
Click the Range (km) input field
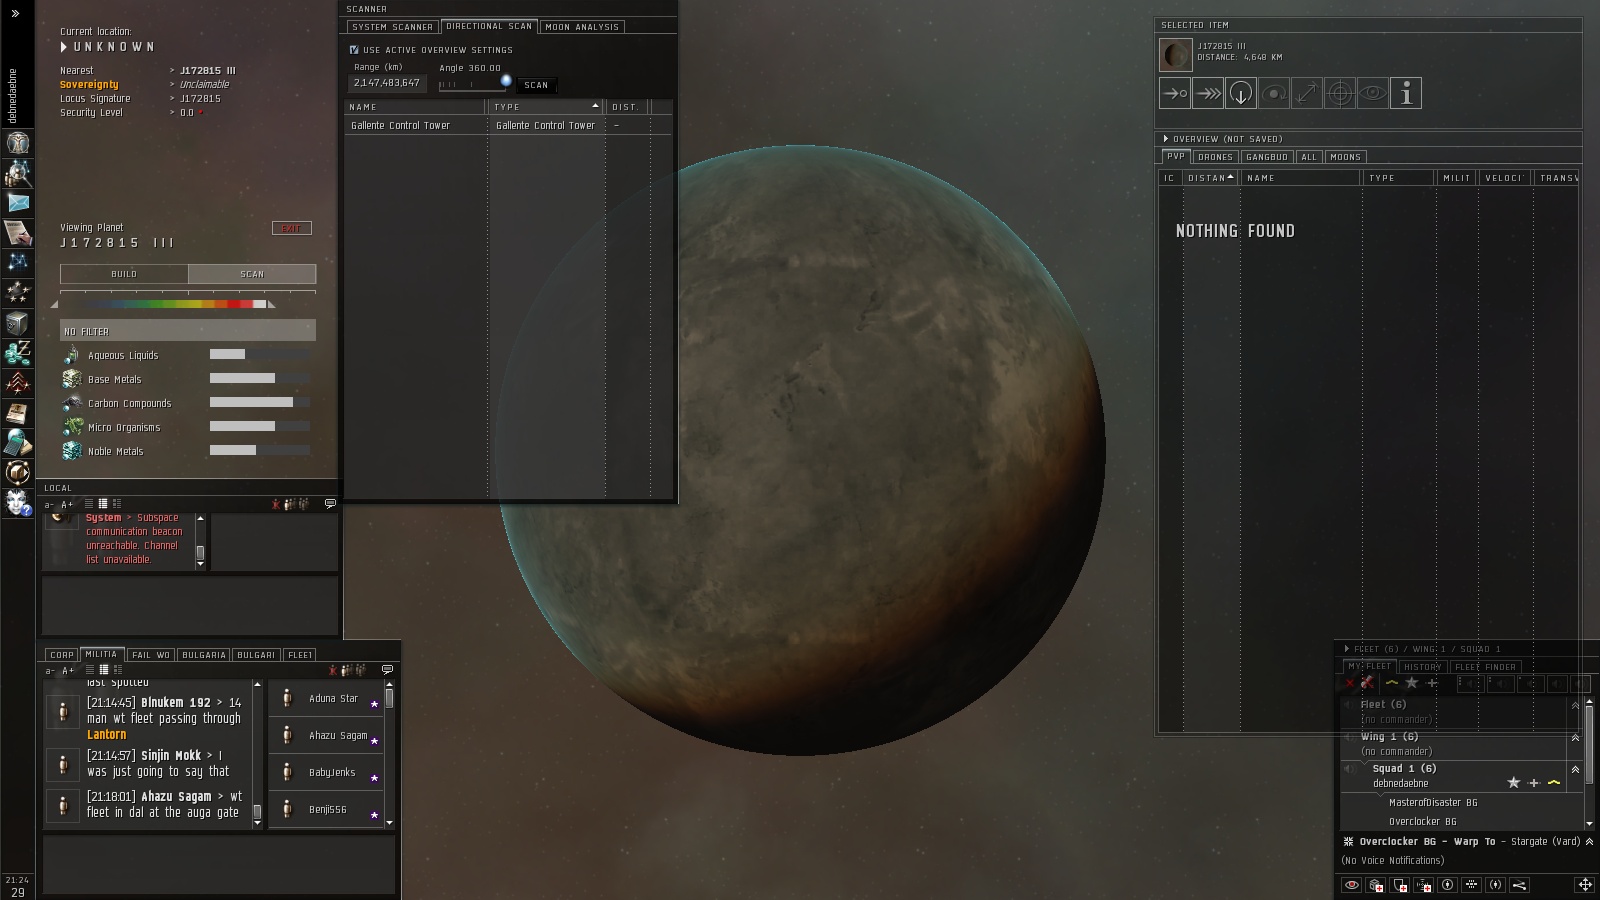tap(387, 83)
